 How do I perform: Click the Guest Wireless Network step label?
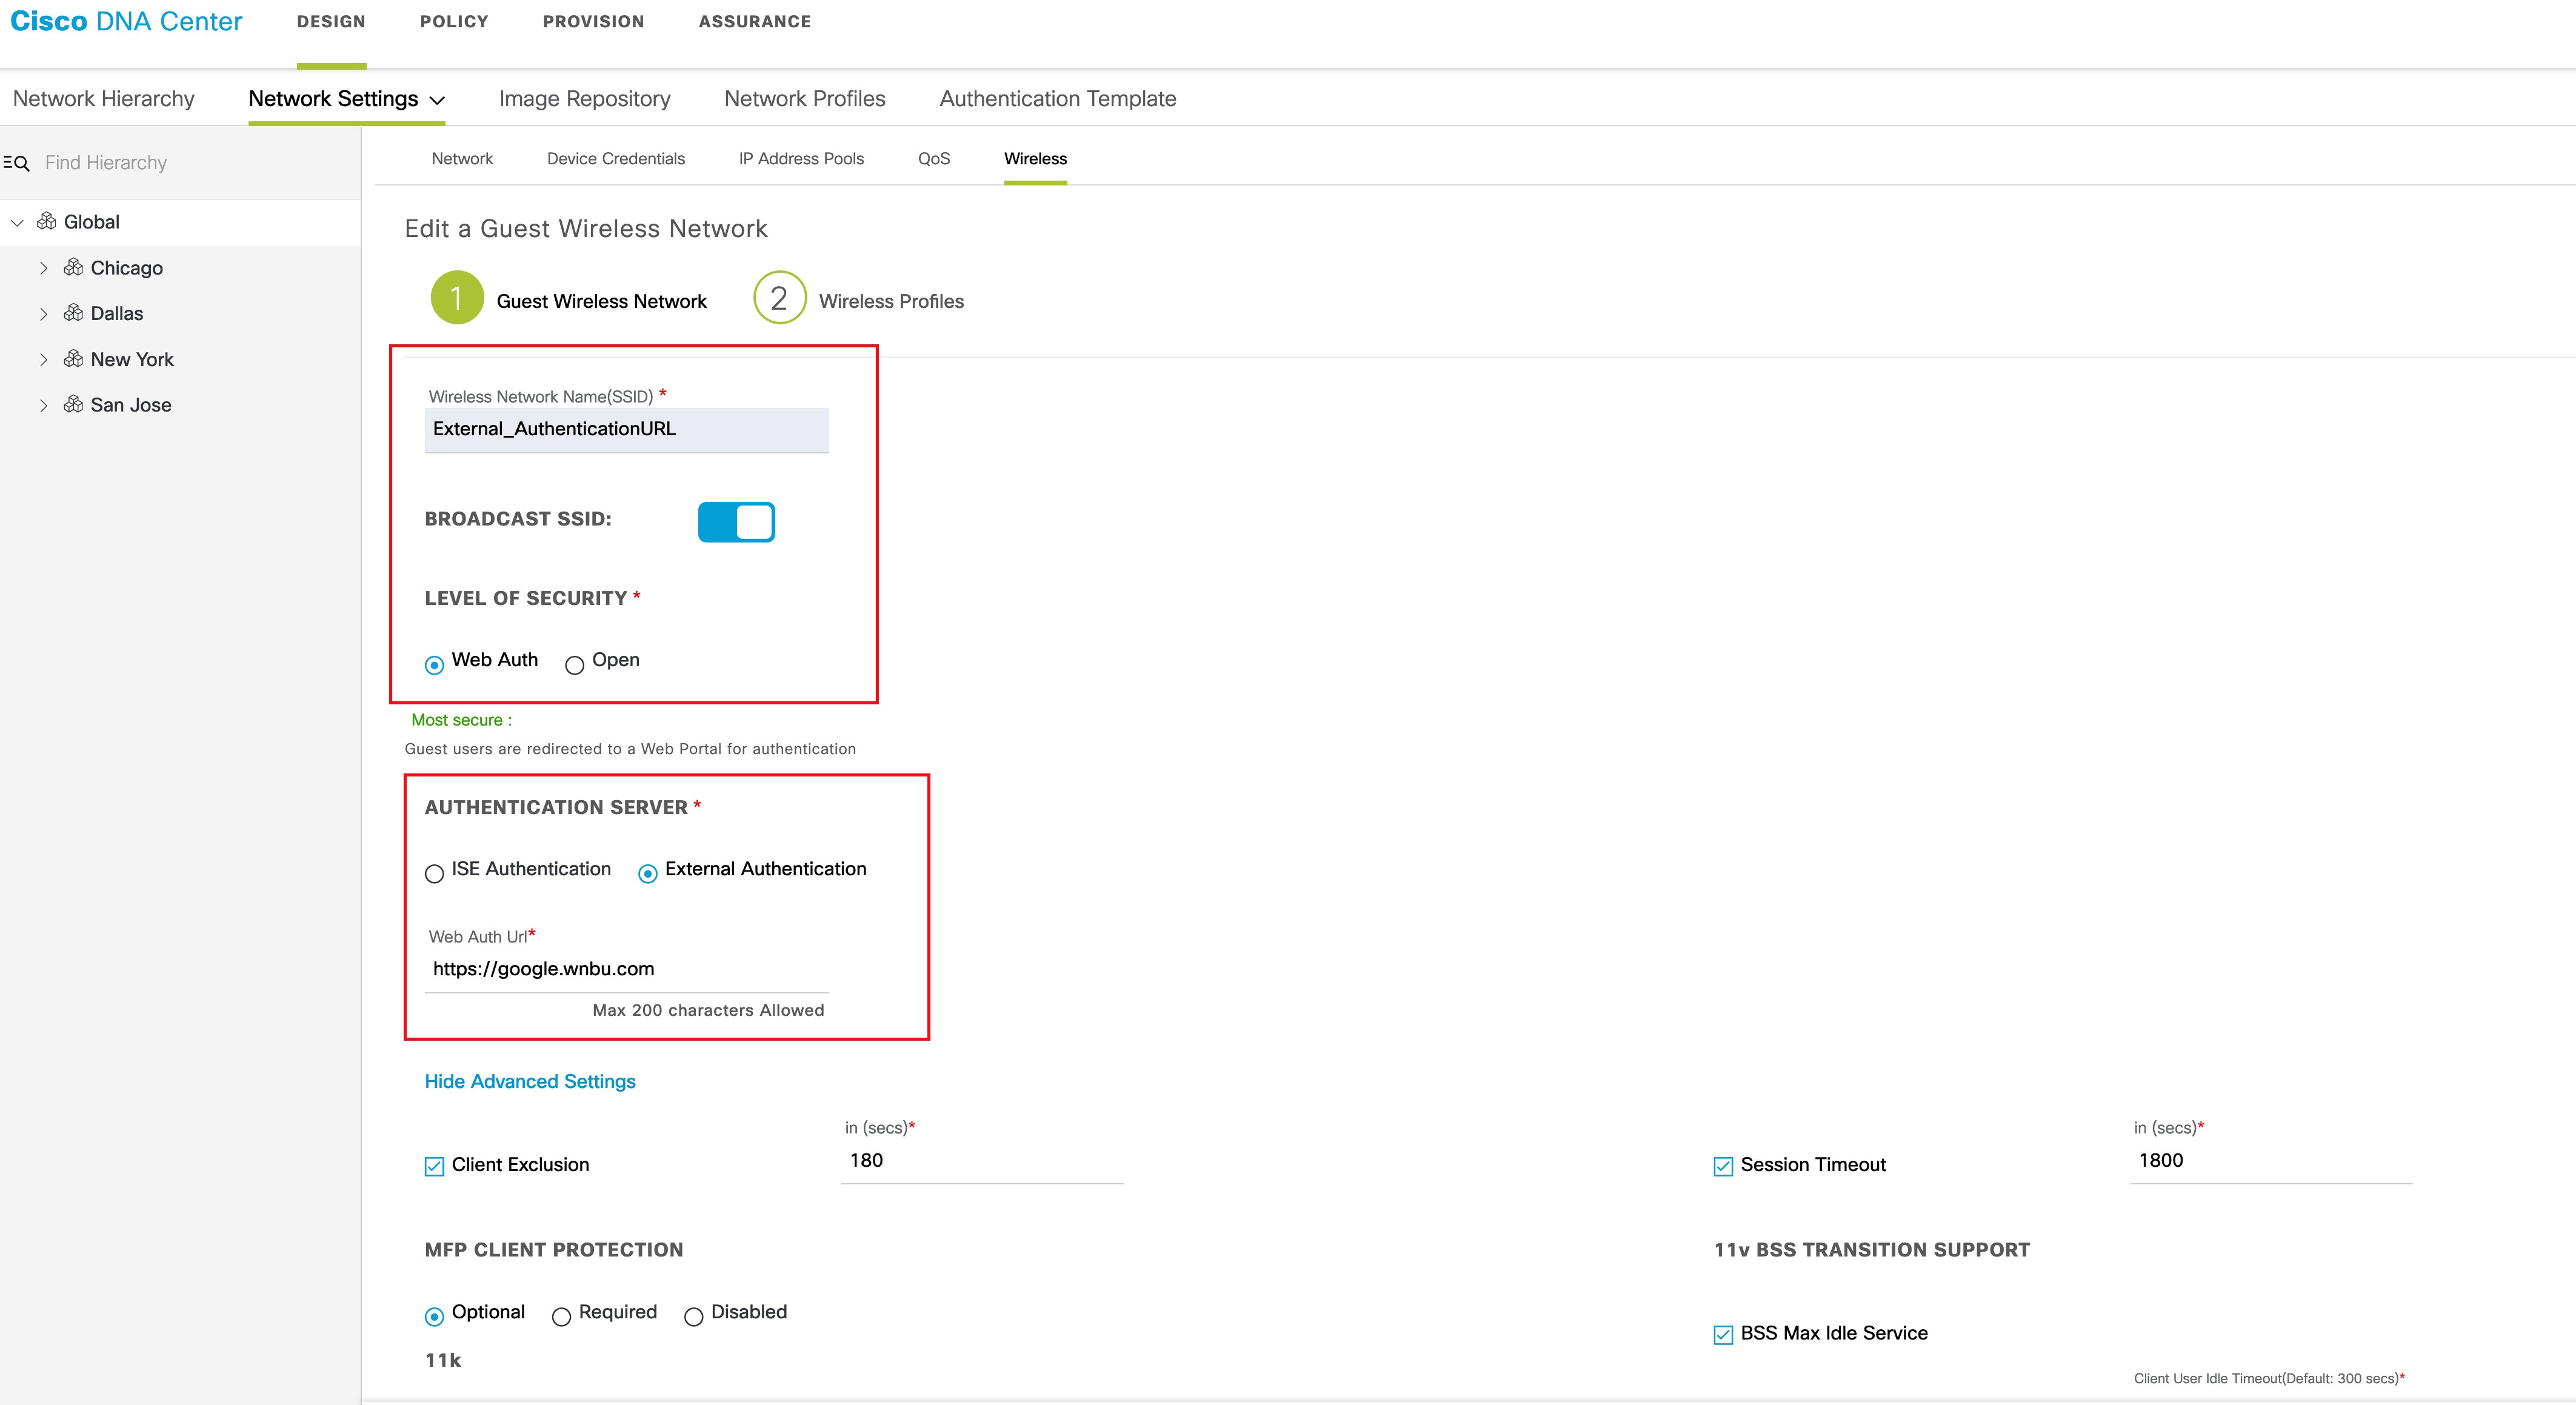[x=601, y=301]
